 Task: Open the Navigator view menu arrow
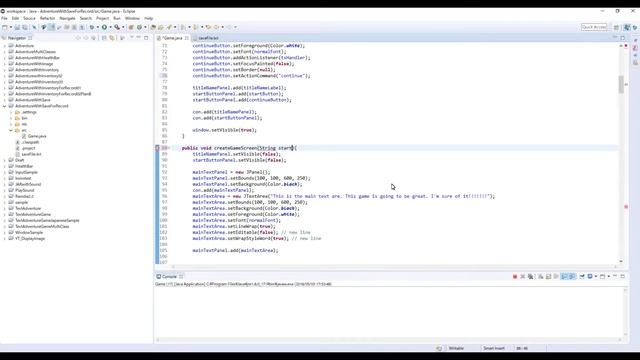point(131,38)
